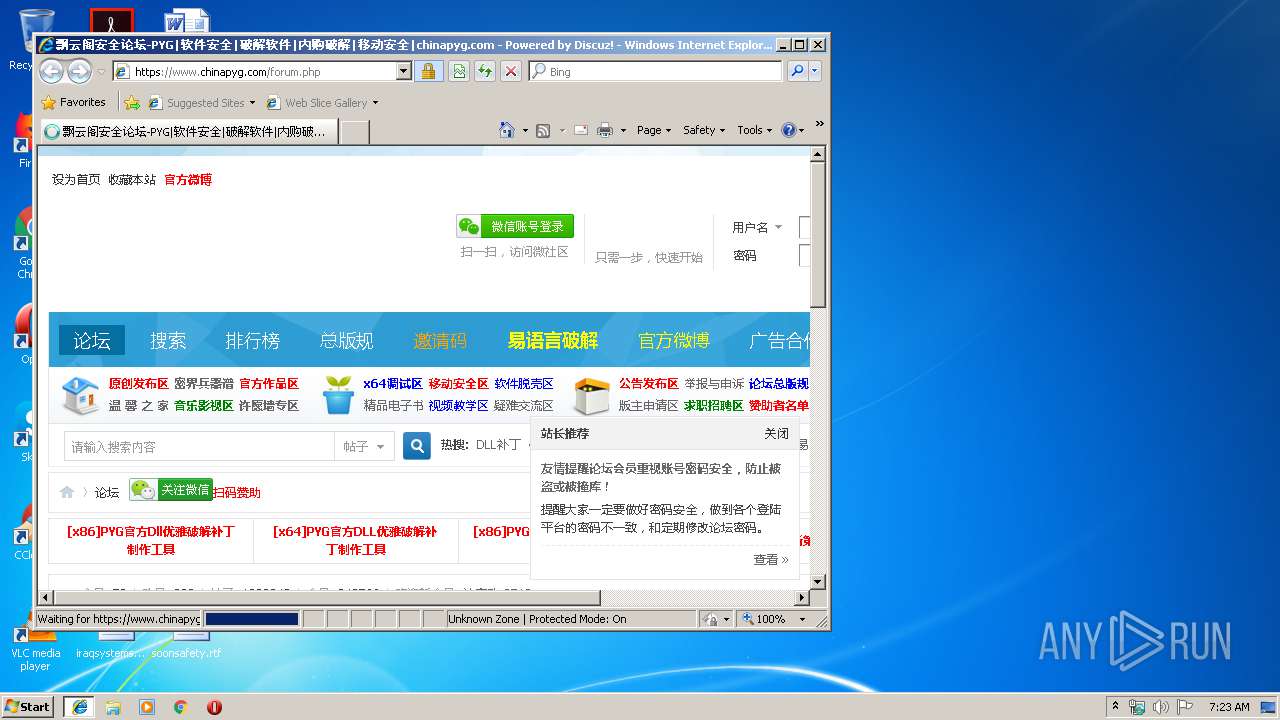1280x720 pixels.
Task: Click the 设为首页 link
Action: pyautogui.click(x=76, y=180)
